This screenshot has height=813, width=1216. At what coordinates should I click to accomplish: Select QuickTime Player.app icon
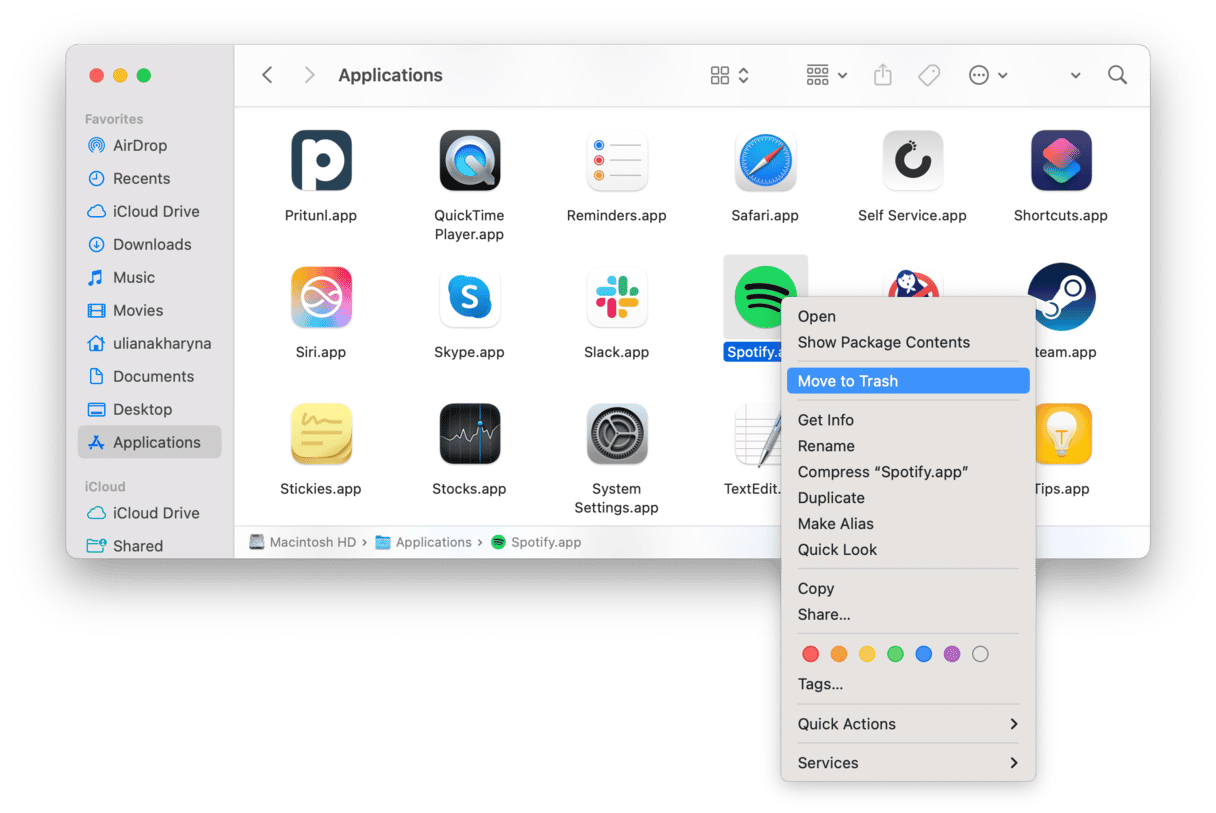[469, 160]
